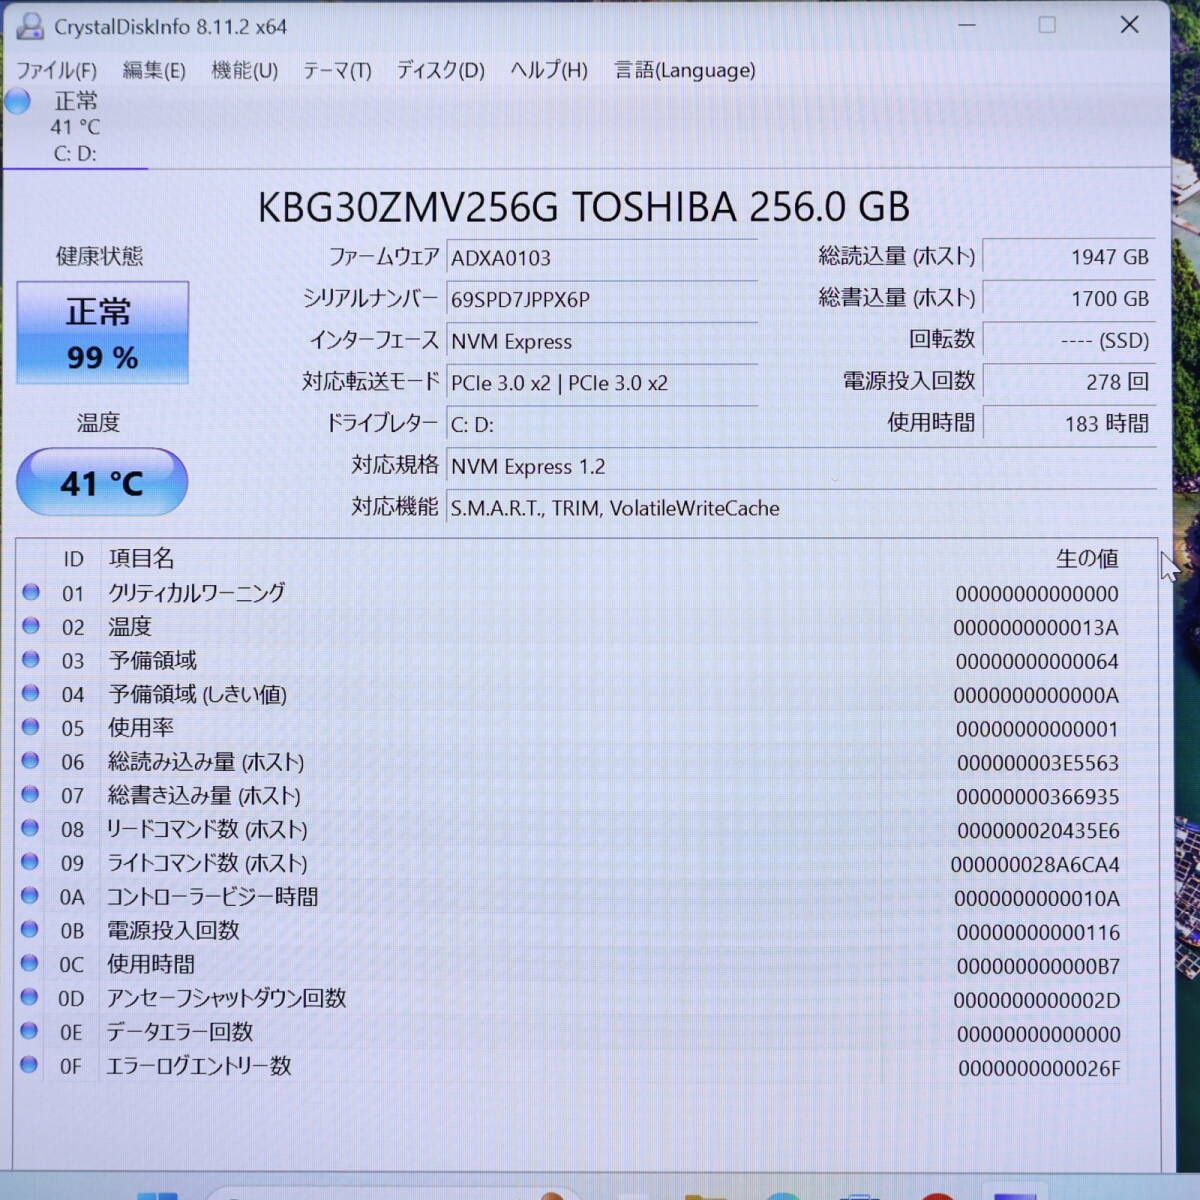Screen dimensions: 1200x1200
Task: Click the total host writes value 1700 GB
Action: [x=1069, y=299]
